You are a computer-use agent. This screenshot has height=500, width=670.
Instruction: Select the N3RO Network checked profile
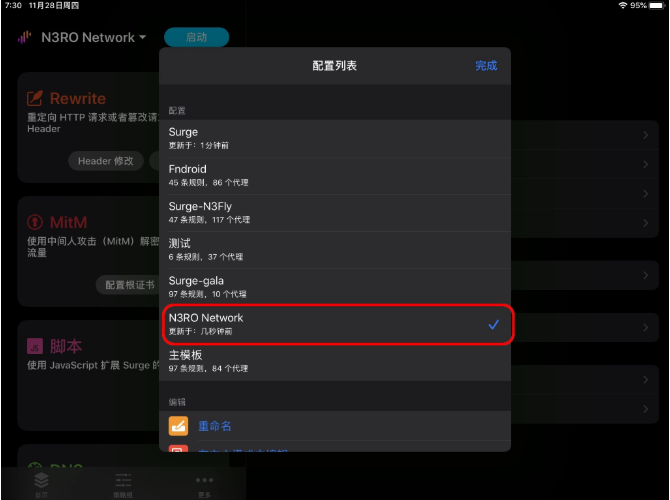pos(335,324)
